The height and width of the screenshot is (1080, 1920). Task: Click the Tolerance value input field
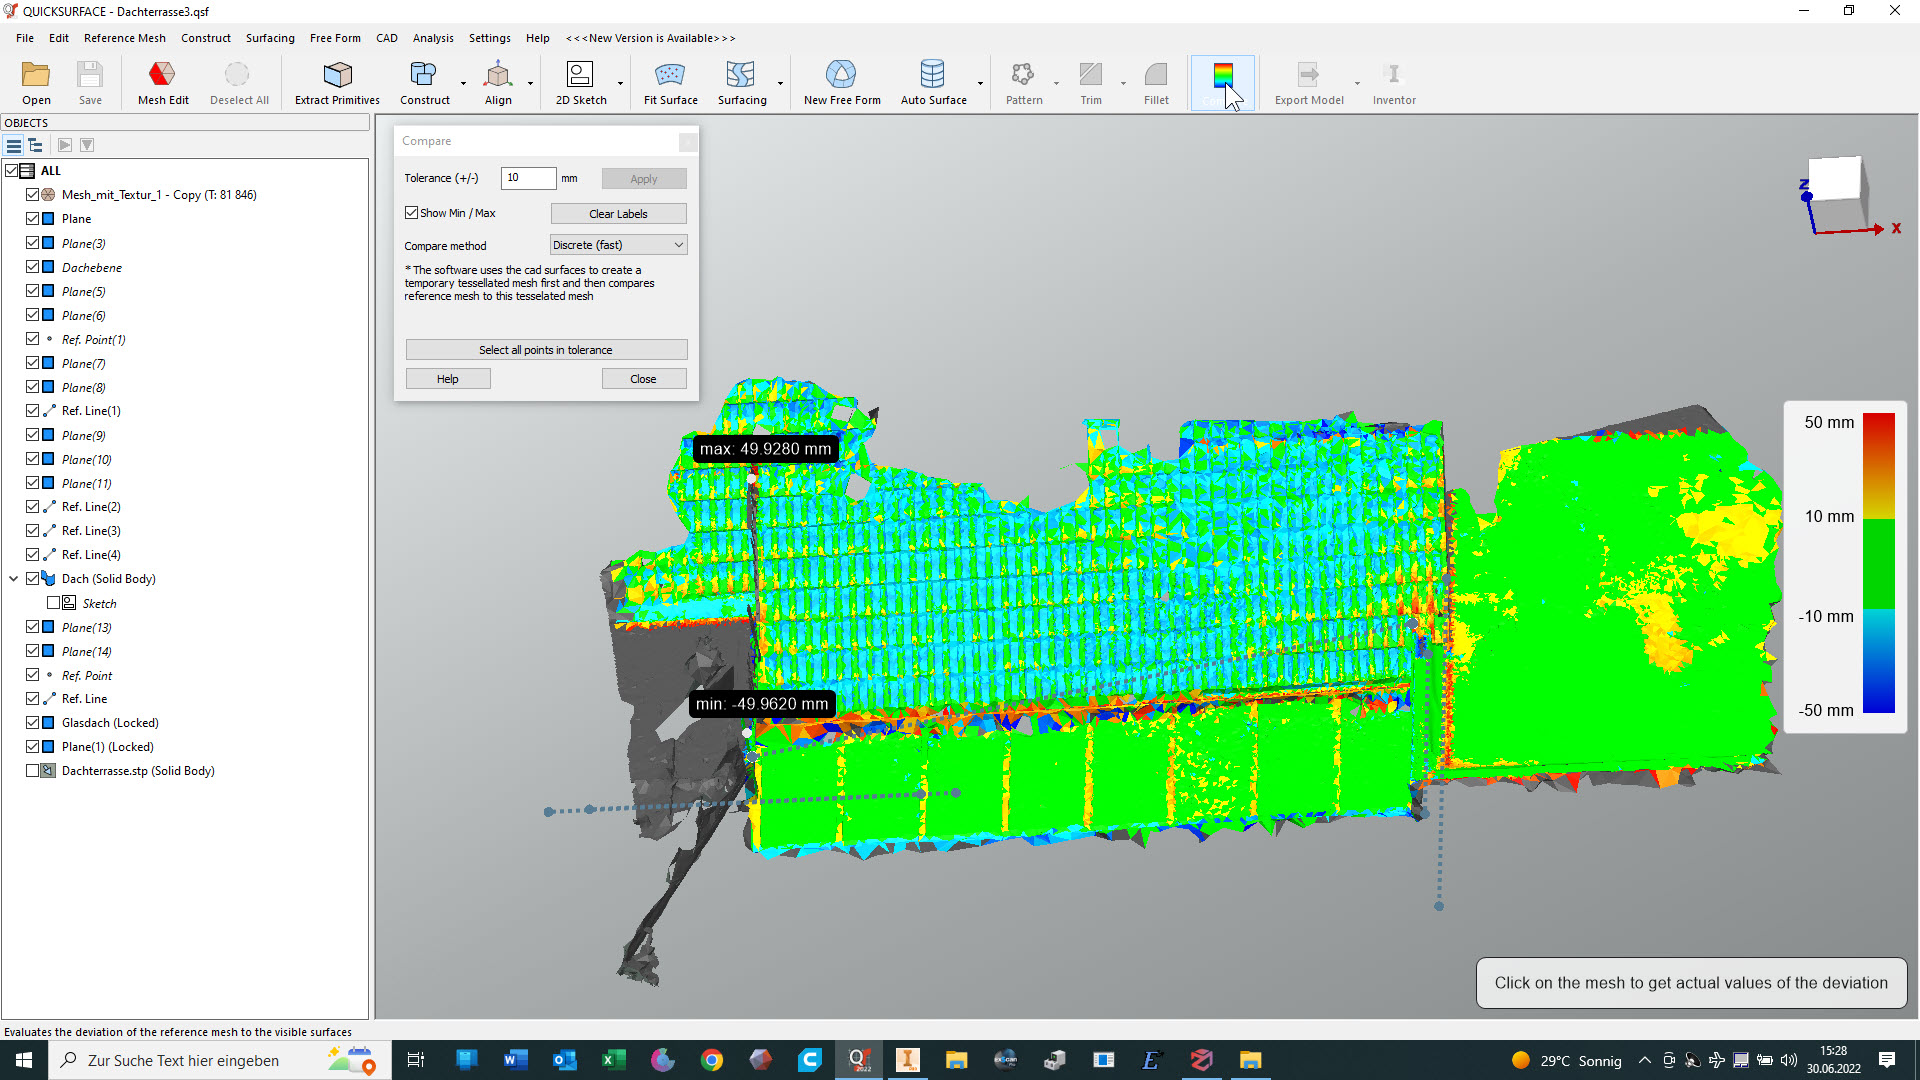pos(527,178)
